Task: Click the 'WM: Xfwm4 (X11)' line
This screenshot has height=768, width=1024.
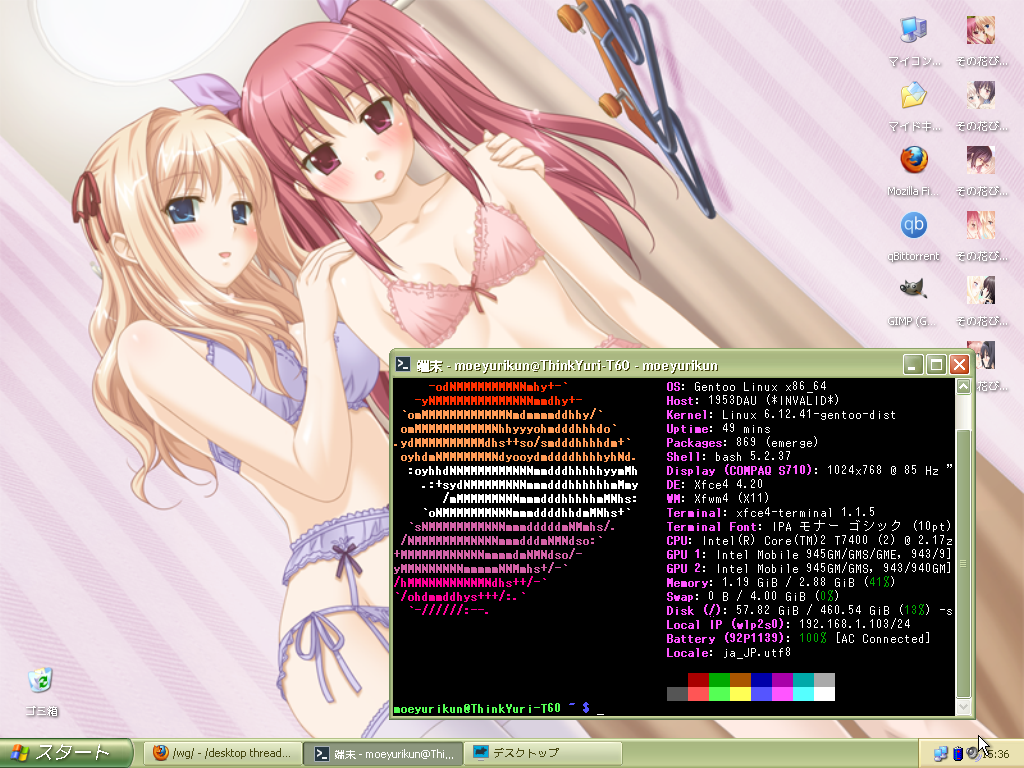Action: [718, 498]
